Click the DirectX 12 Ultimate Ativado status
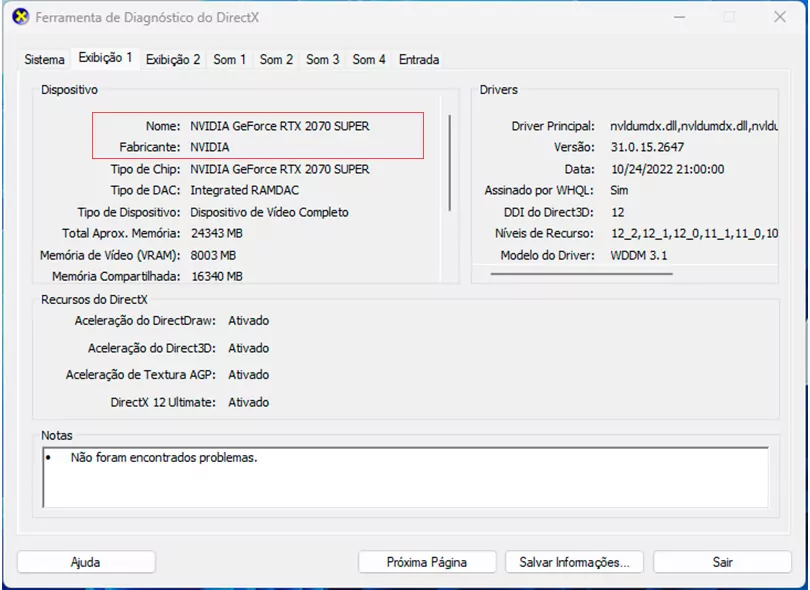The height and width of the screenshot is (590, 810). coord(248,402)
